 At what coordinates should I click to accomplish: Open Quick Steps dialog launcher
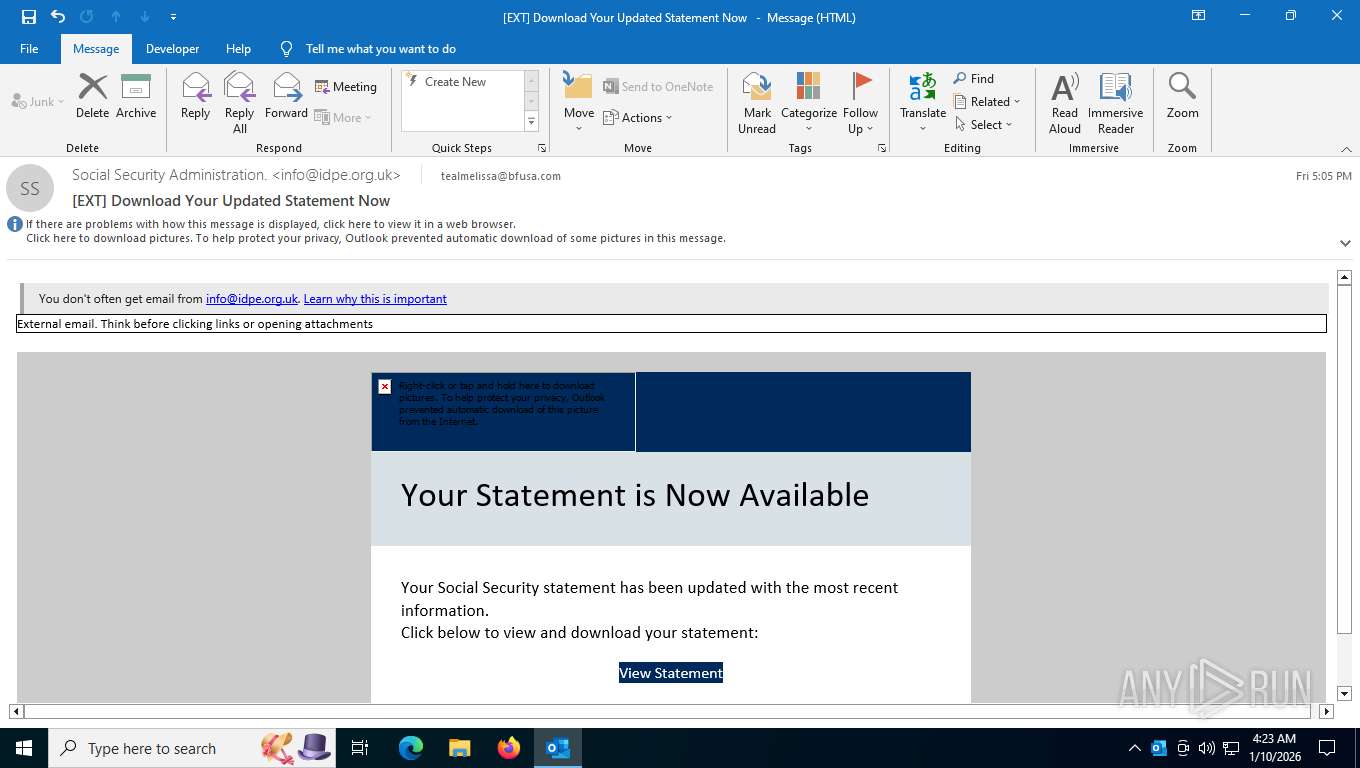(542, 148)
